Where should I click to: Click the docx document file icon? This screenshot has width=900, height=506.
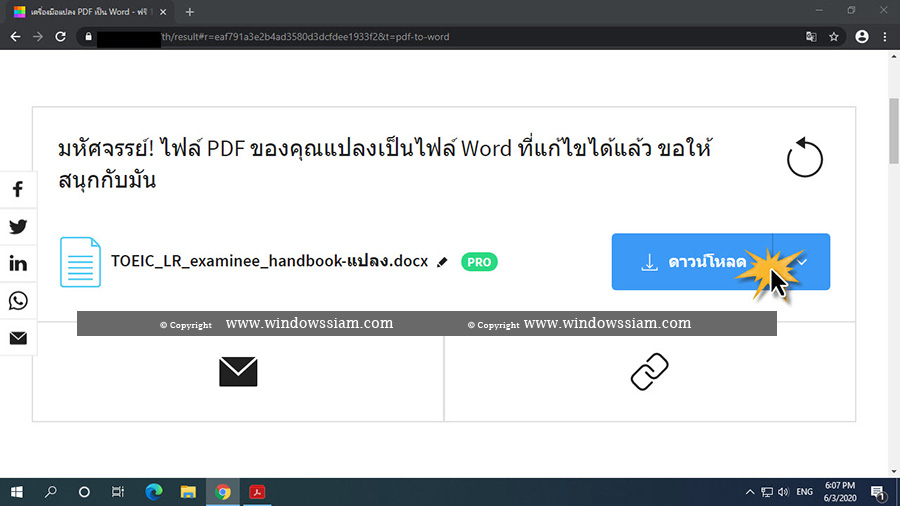(80, 262)
